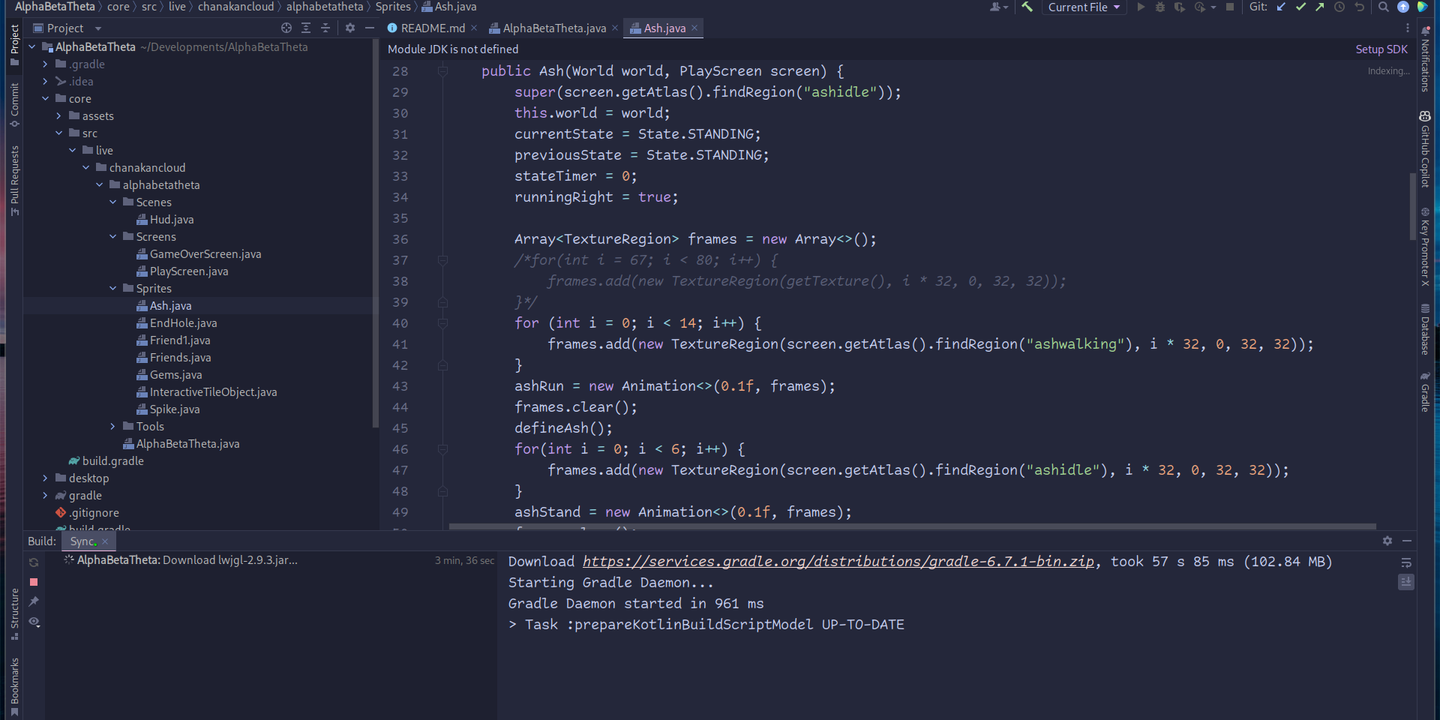This screenshot has width=1440, height=720.
Task: Stop the Gradle sync with red square
Action: click(34, 582)
